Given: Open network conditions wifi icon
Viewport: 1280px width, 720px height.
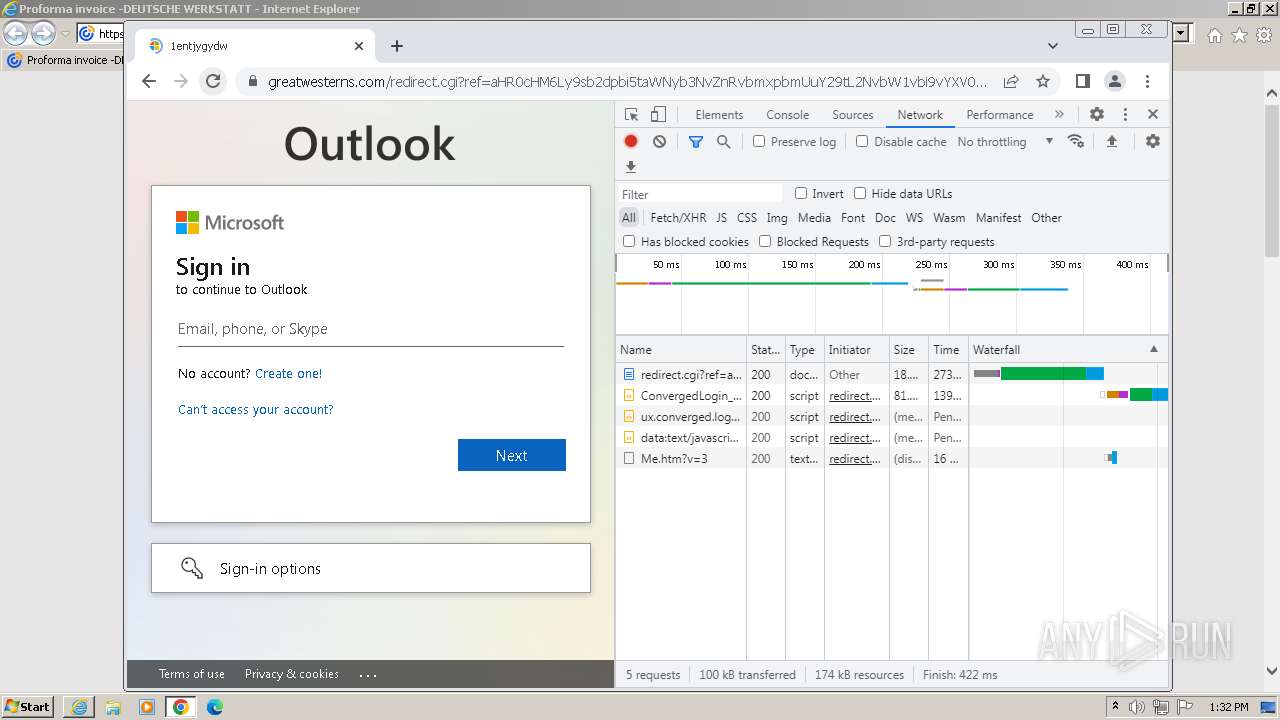Looking at the screenshot, I should 1076,141.
